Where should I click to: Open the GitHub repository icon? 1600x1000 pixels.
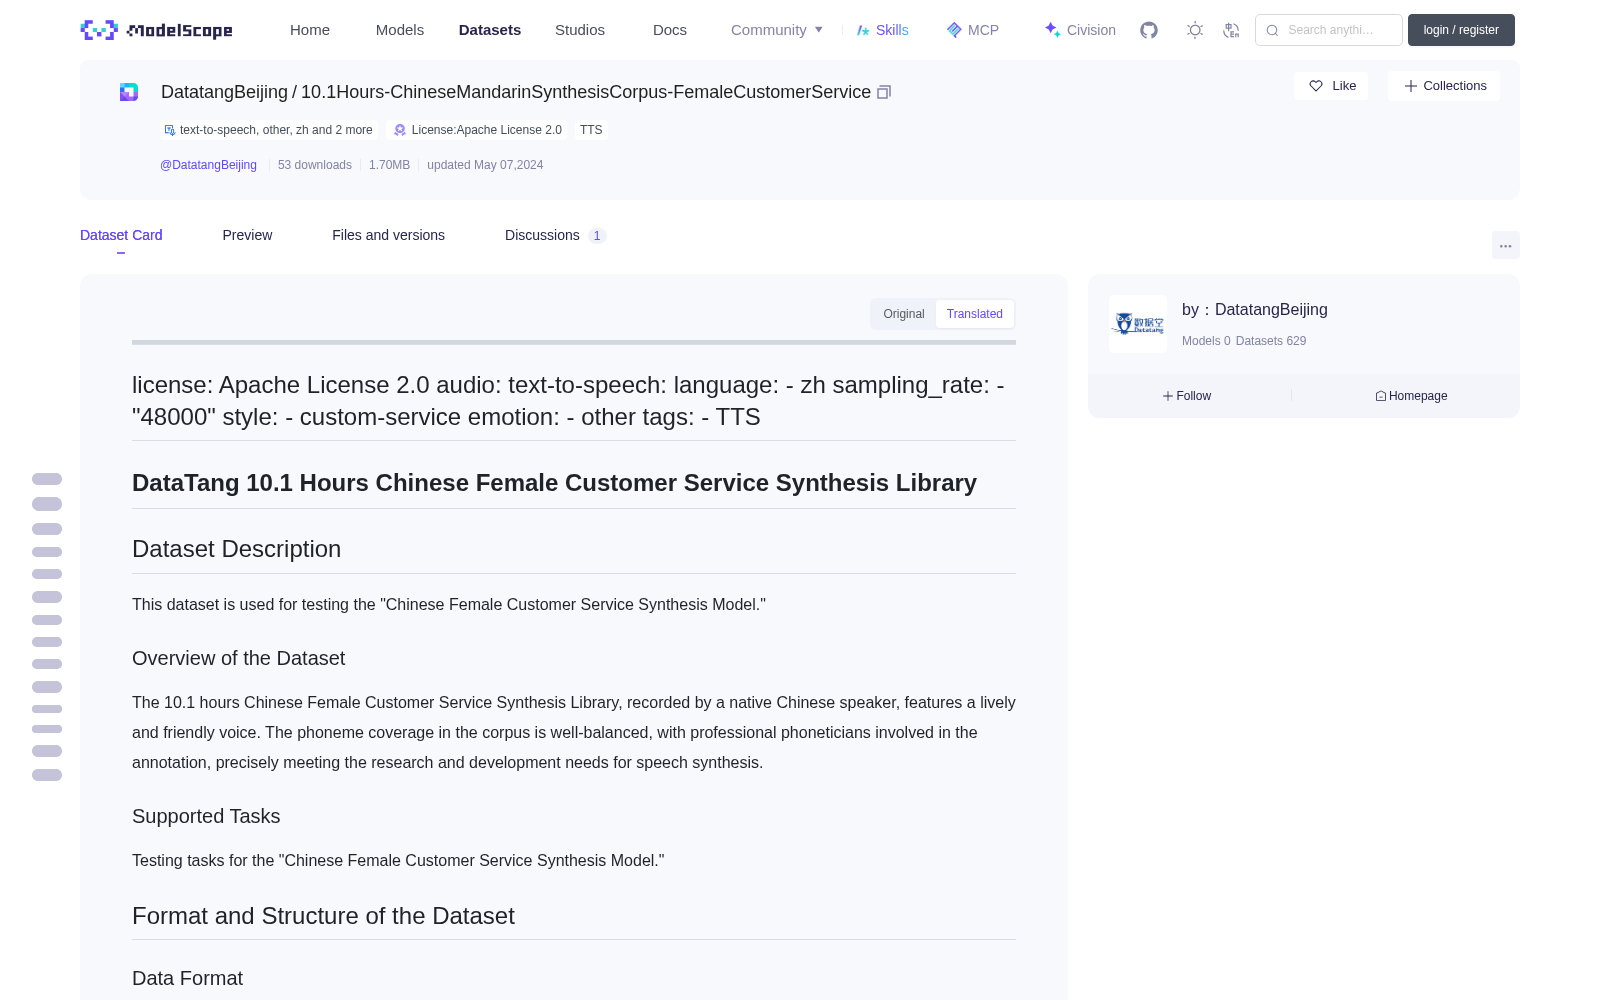1149,30
